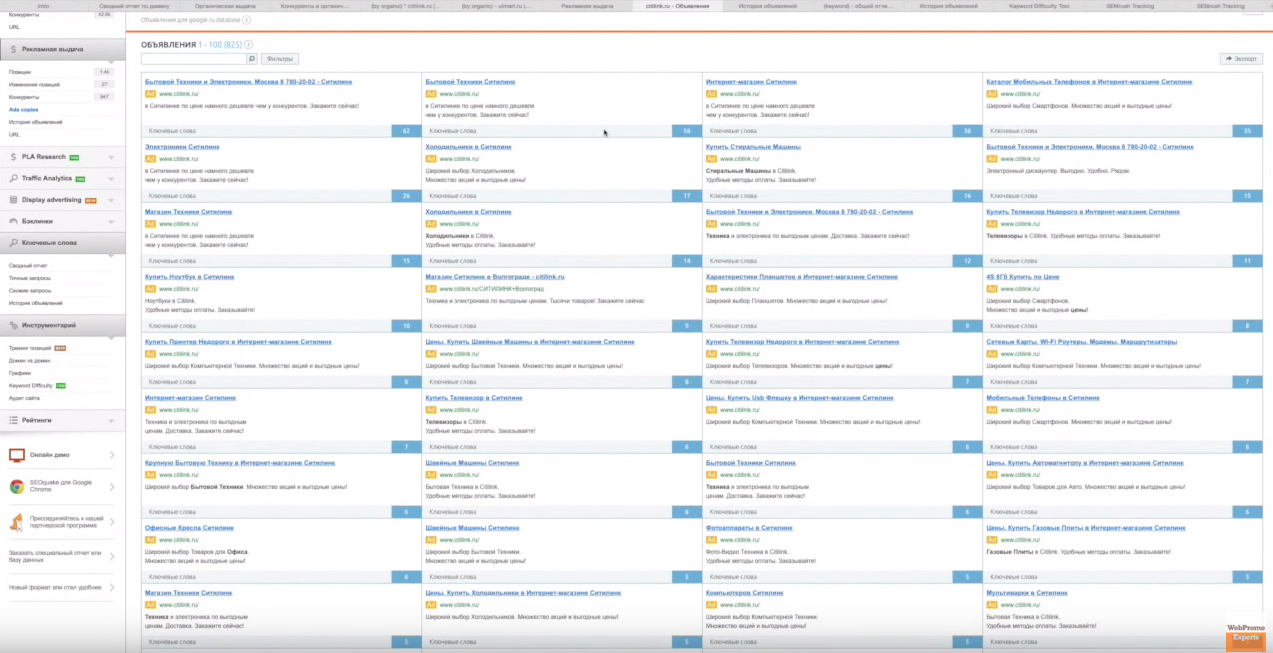
Task: Click the ads search input field
Action: [193, 59]
